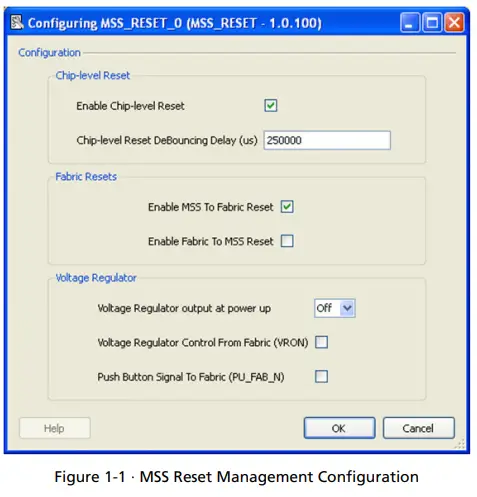This screenshot has height=497, width=477.
Task: Close the Configuring MSS_RESET_0 window
Action: point(454,23)
